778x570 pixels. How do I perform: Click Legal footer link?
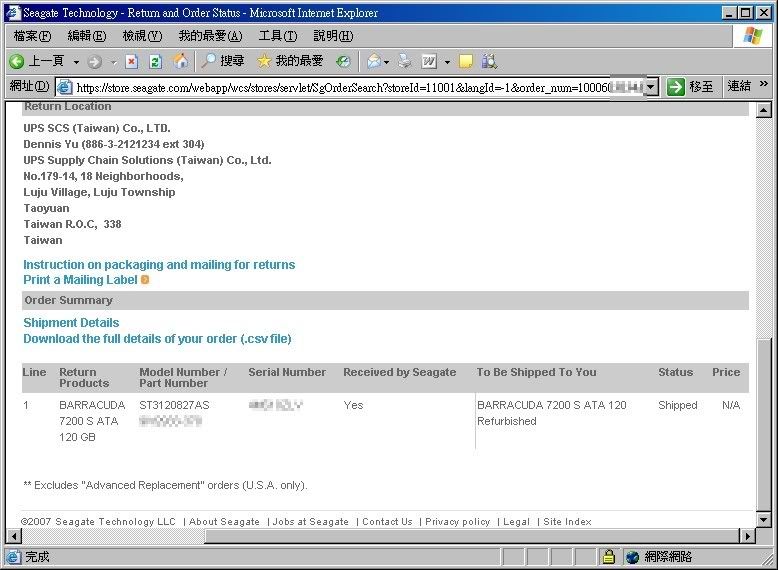point(517,521)
